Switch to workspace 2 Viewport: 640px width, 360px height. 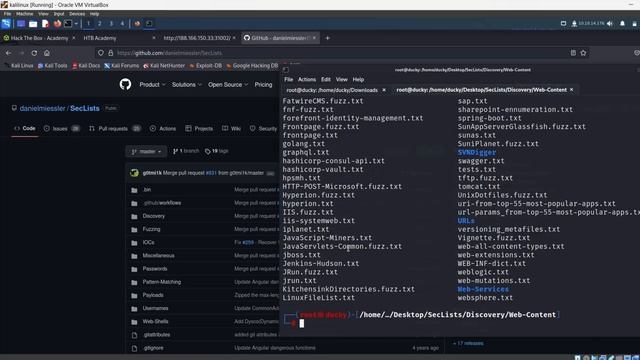tap(100, 24)
